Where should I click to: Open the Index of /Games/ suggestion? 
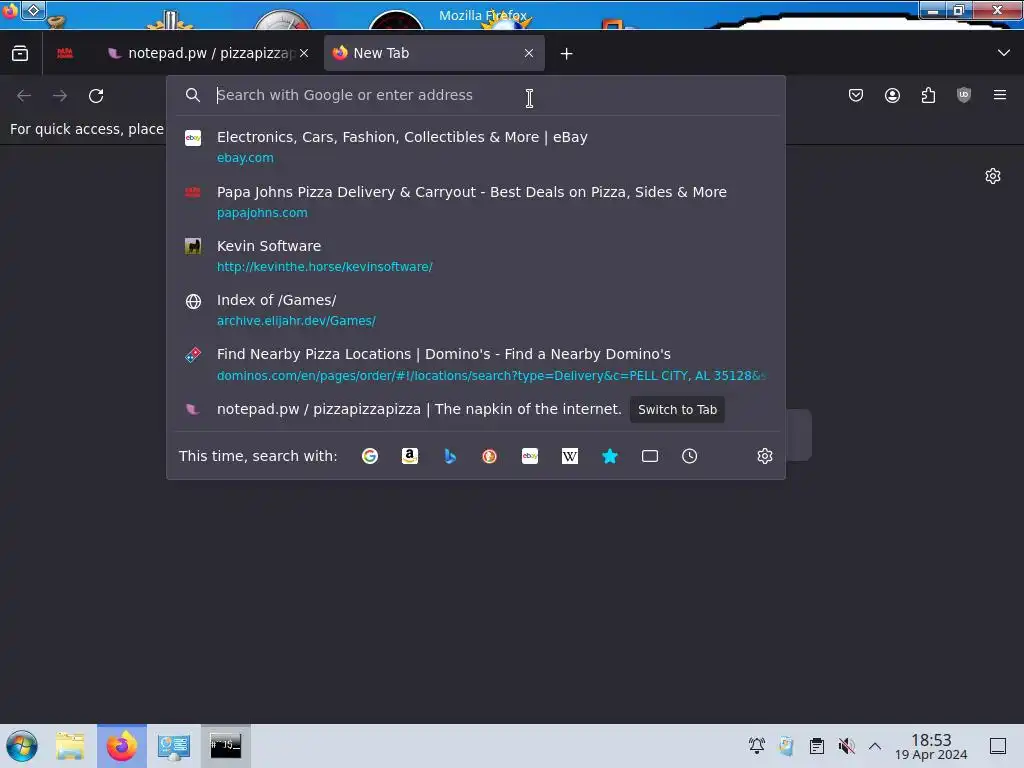point(476,310)
